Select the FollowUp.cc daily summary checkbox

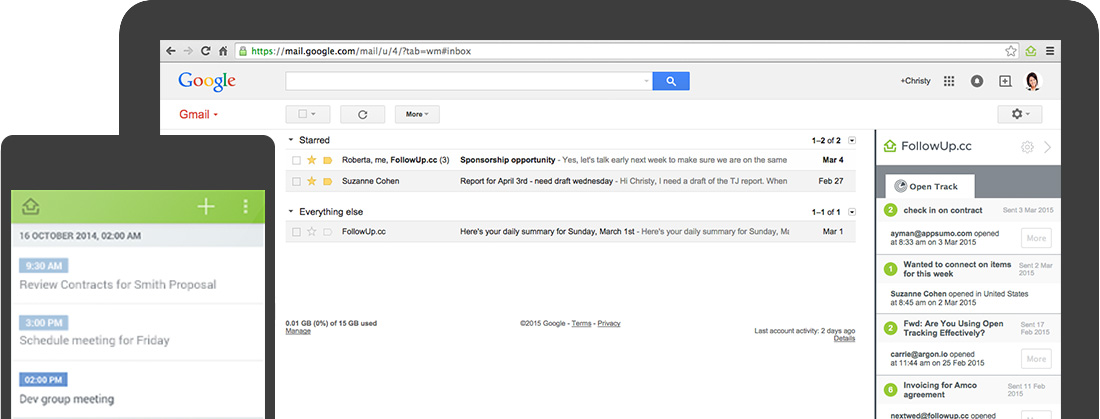(x=296, y=232)
